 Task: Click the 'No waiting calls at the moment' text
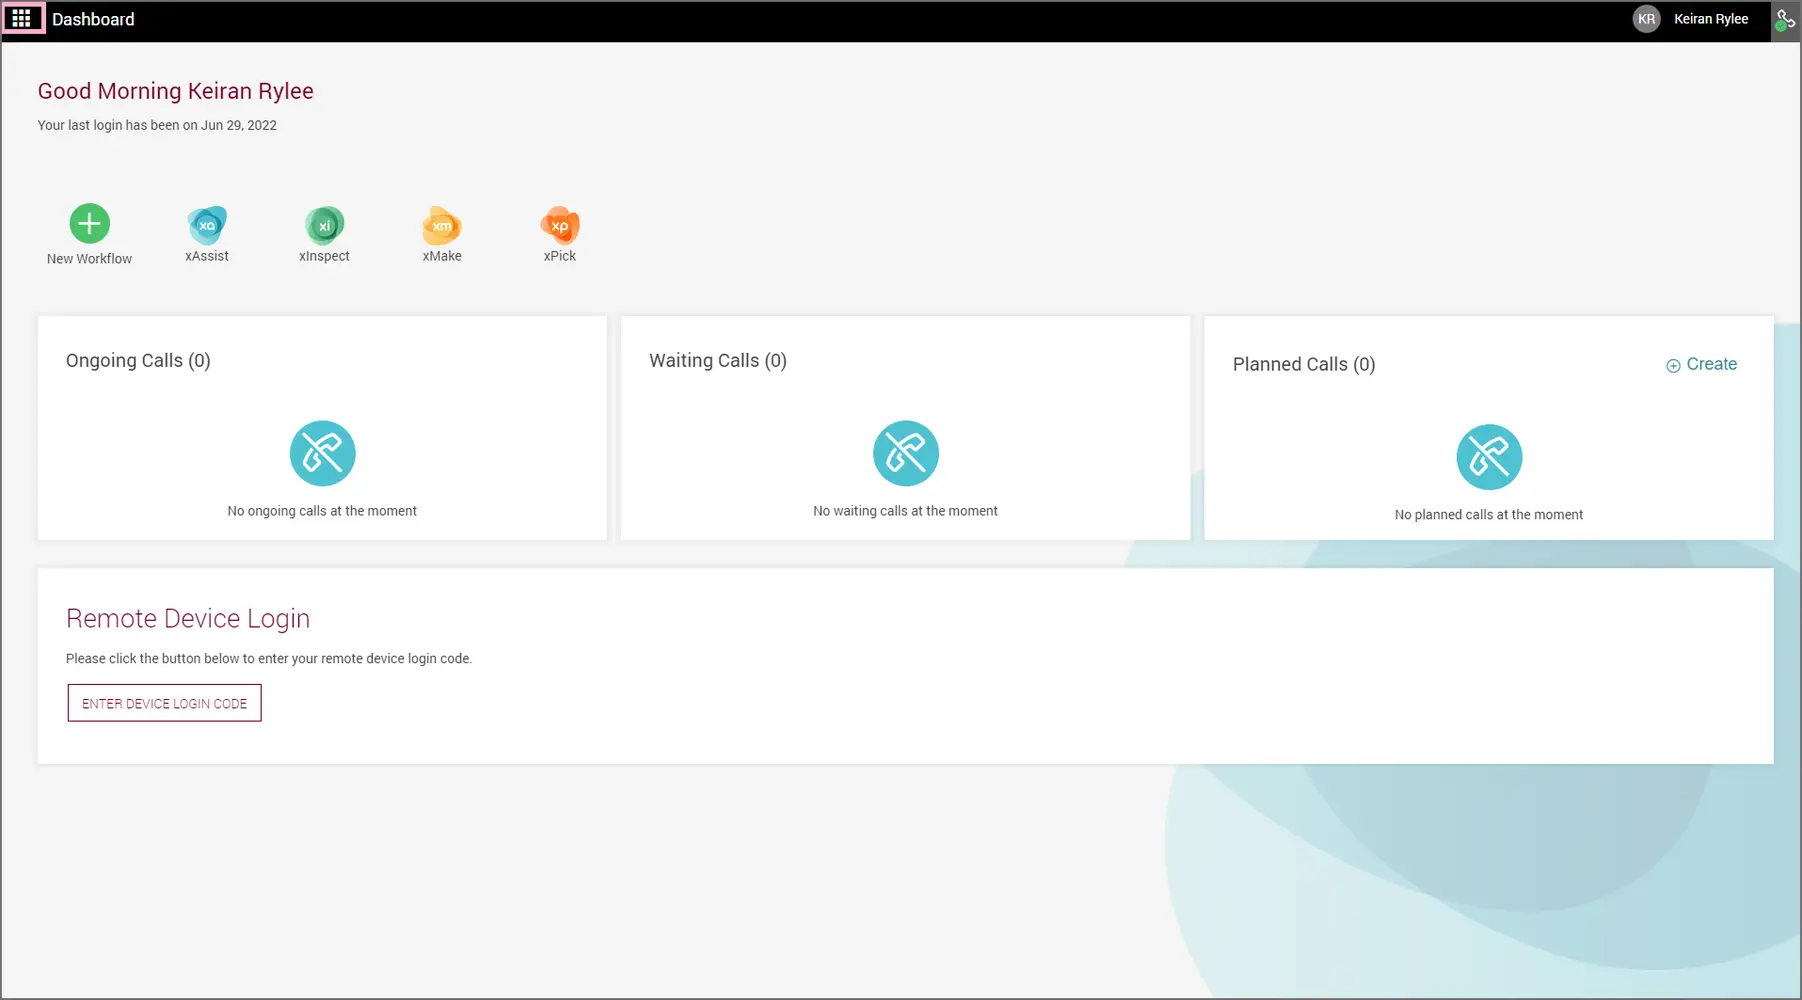905,511
